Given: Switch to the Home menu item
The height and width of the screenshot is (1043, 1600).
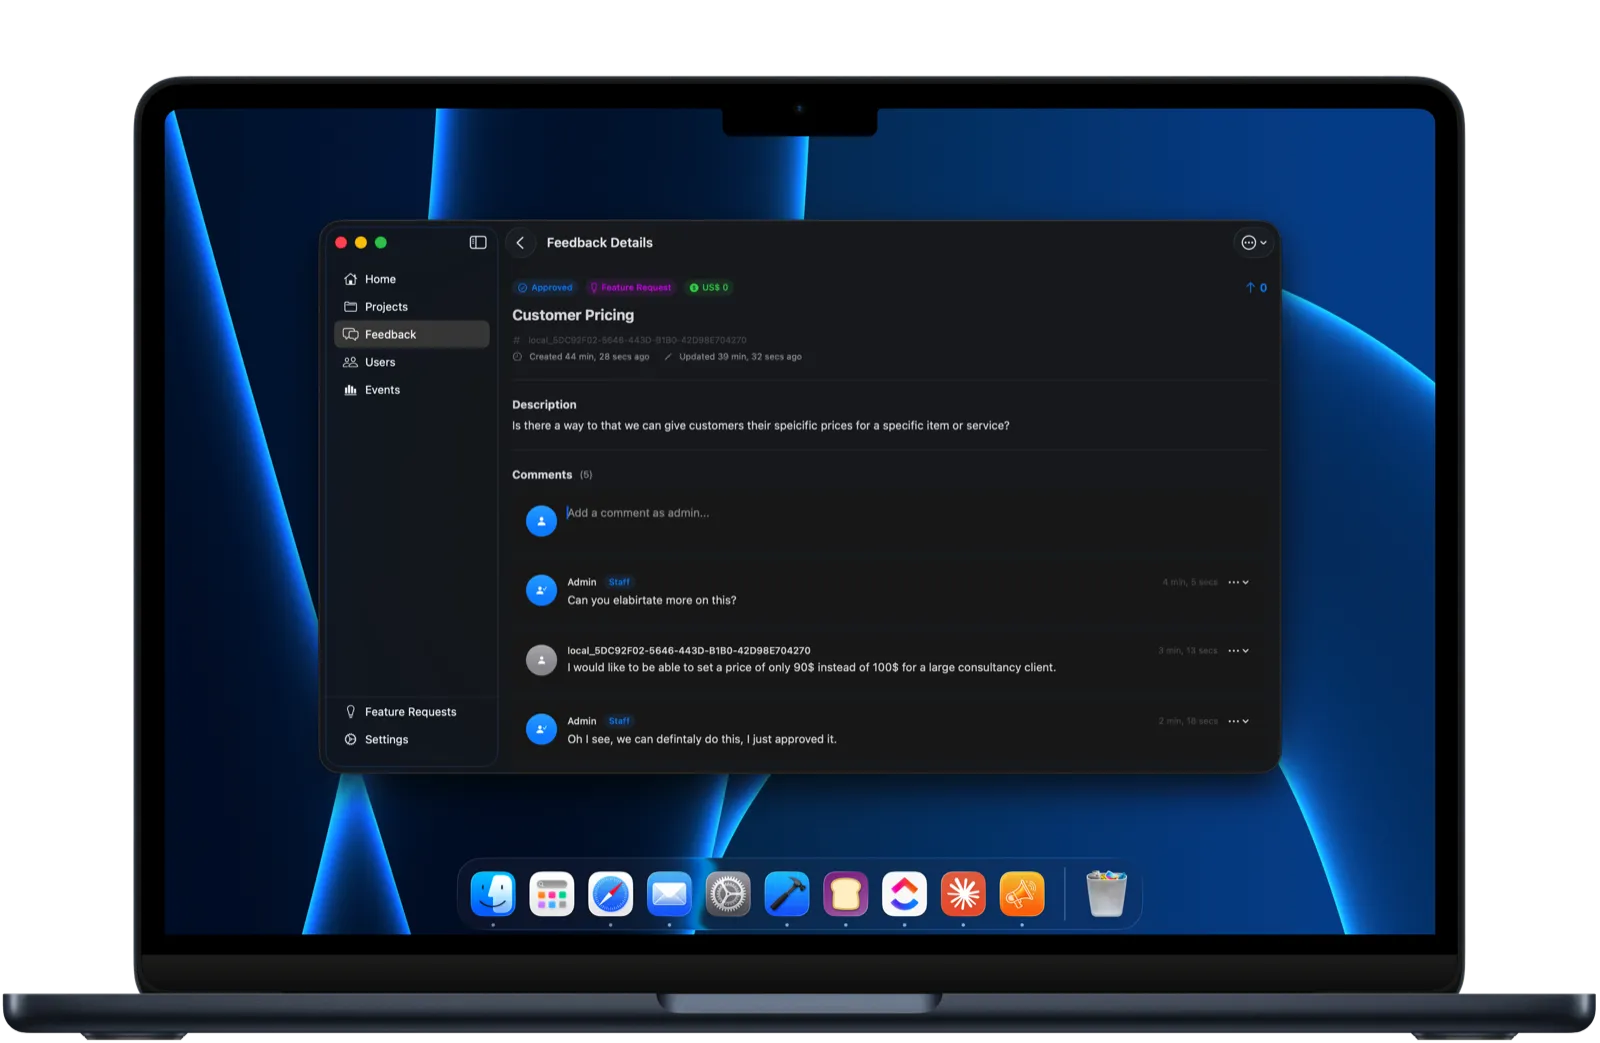Looking at the screenshot, I should [x=380, y=279].
